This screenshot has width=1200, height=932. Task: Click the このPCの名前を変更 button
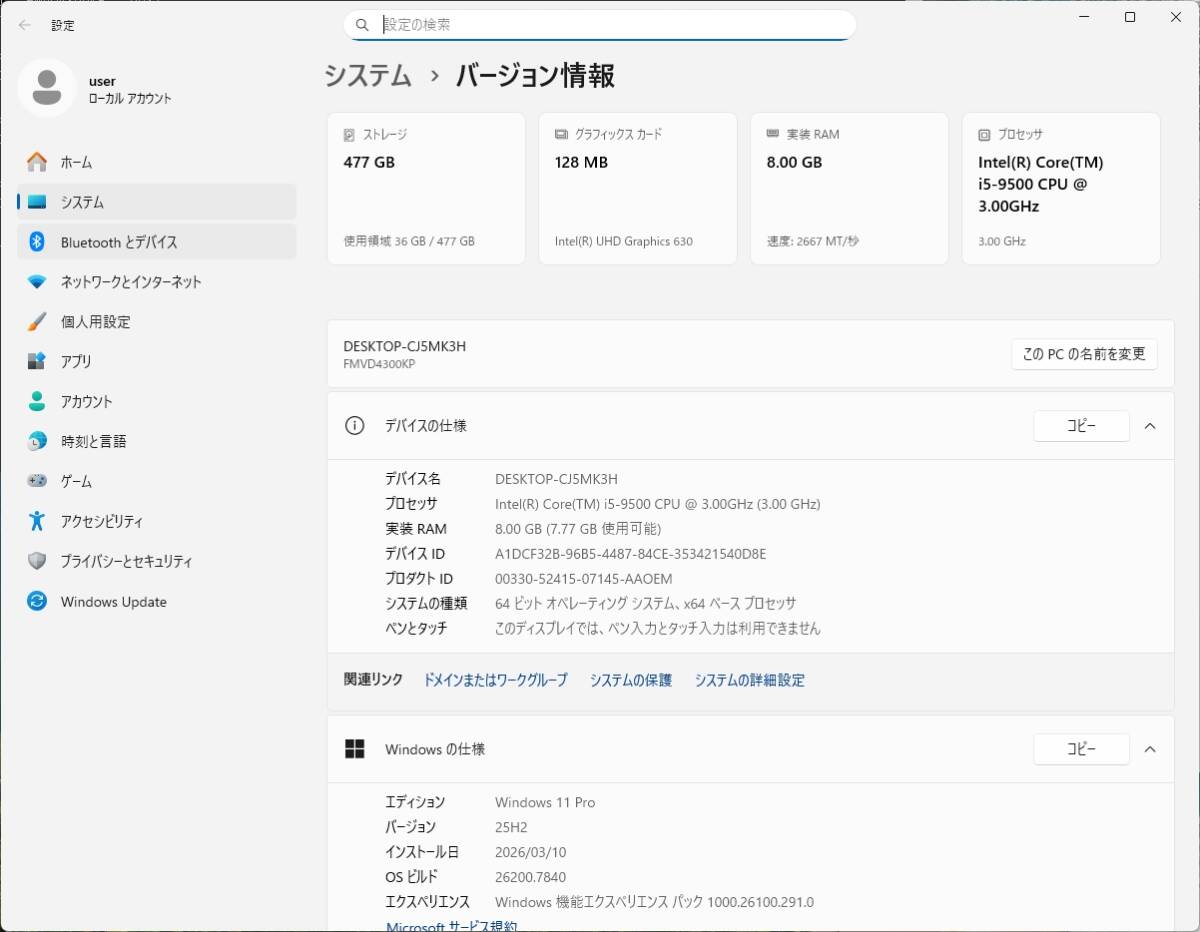1084,354
